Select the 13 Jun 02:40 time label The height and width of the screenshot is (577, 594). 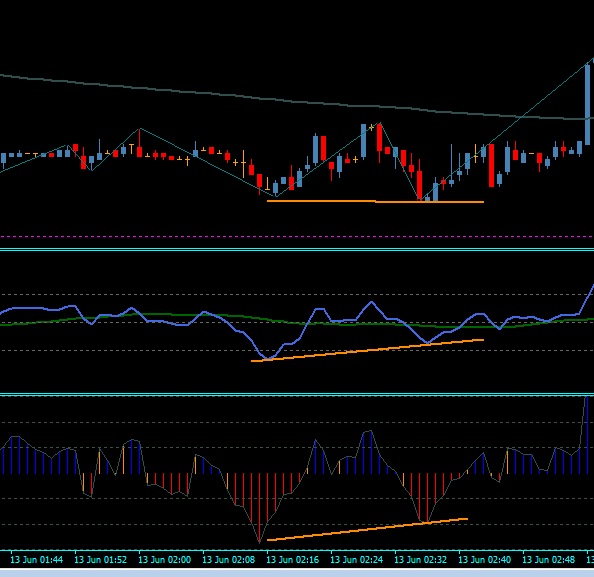pyautogui.click(x=485, y=560)
